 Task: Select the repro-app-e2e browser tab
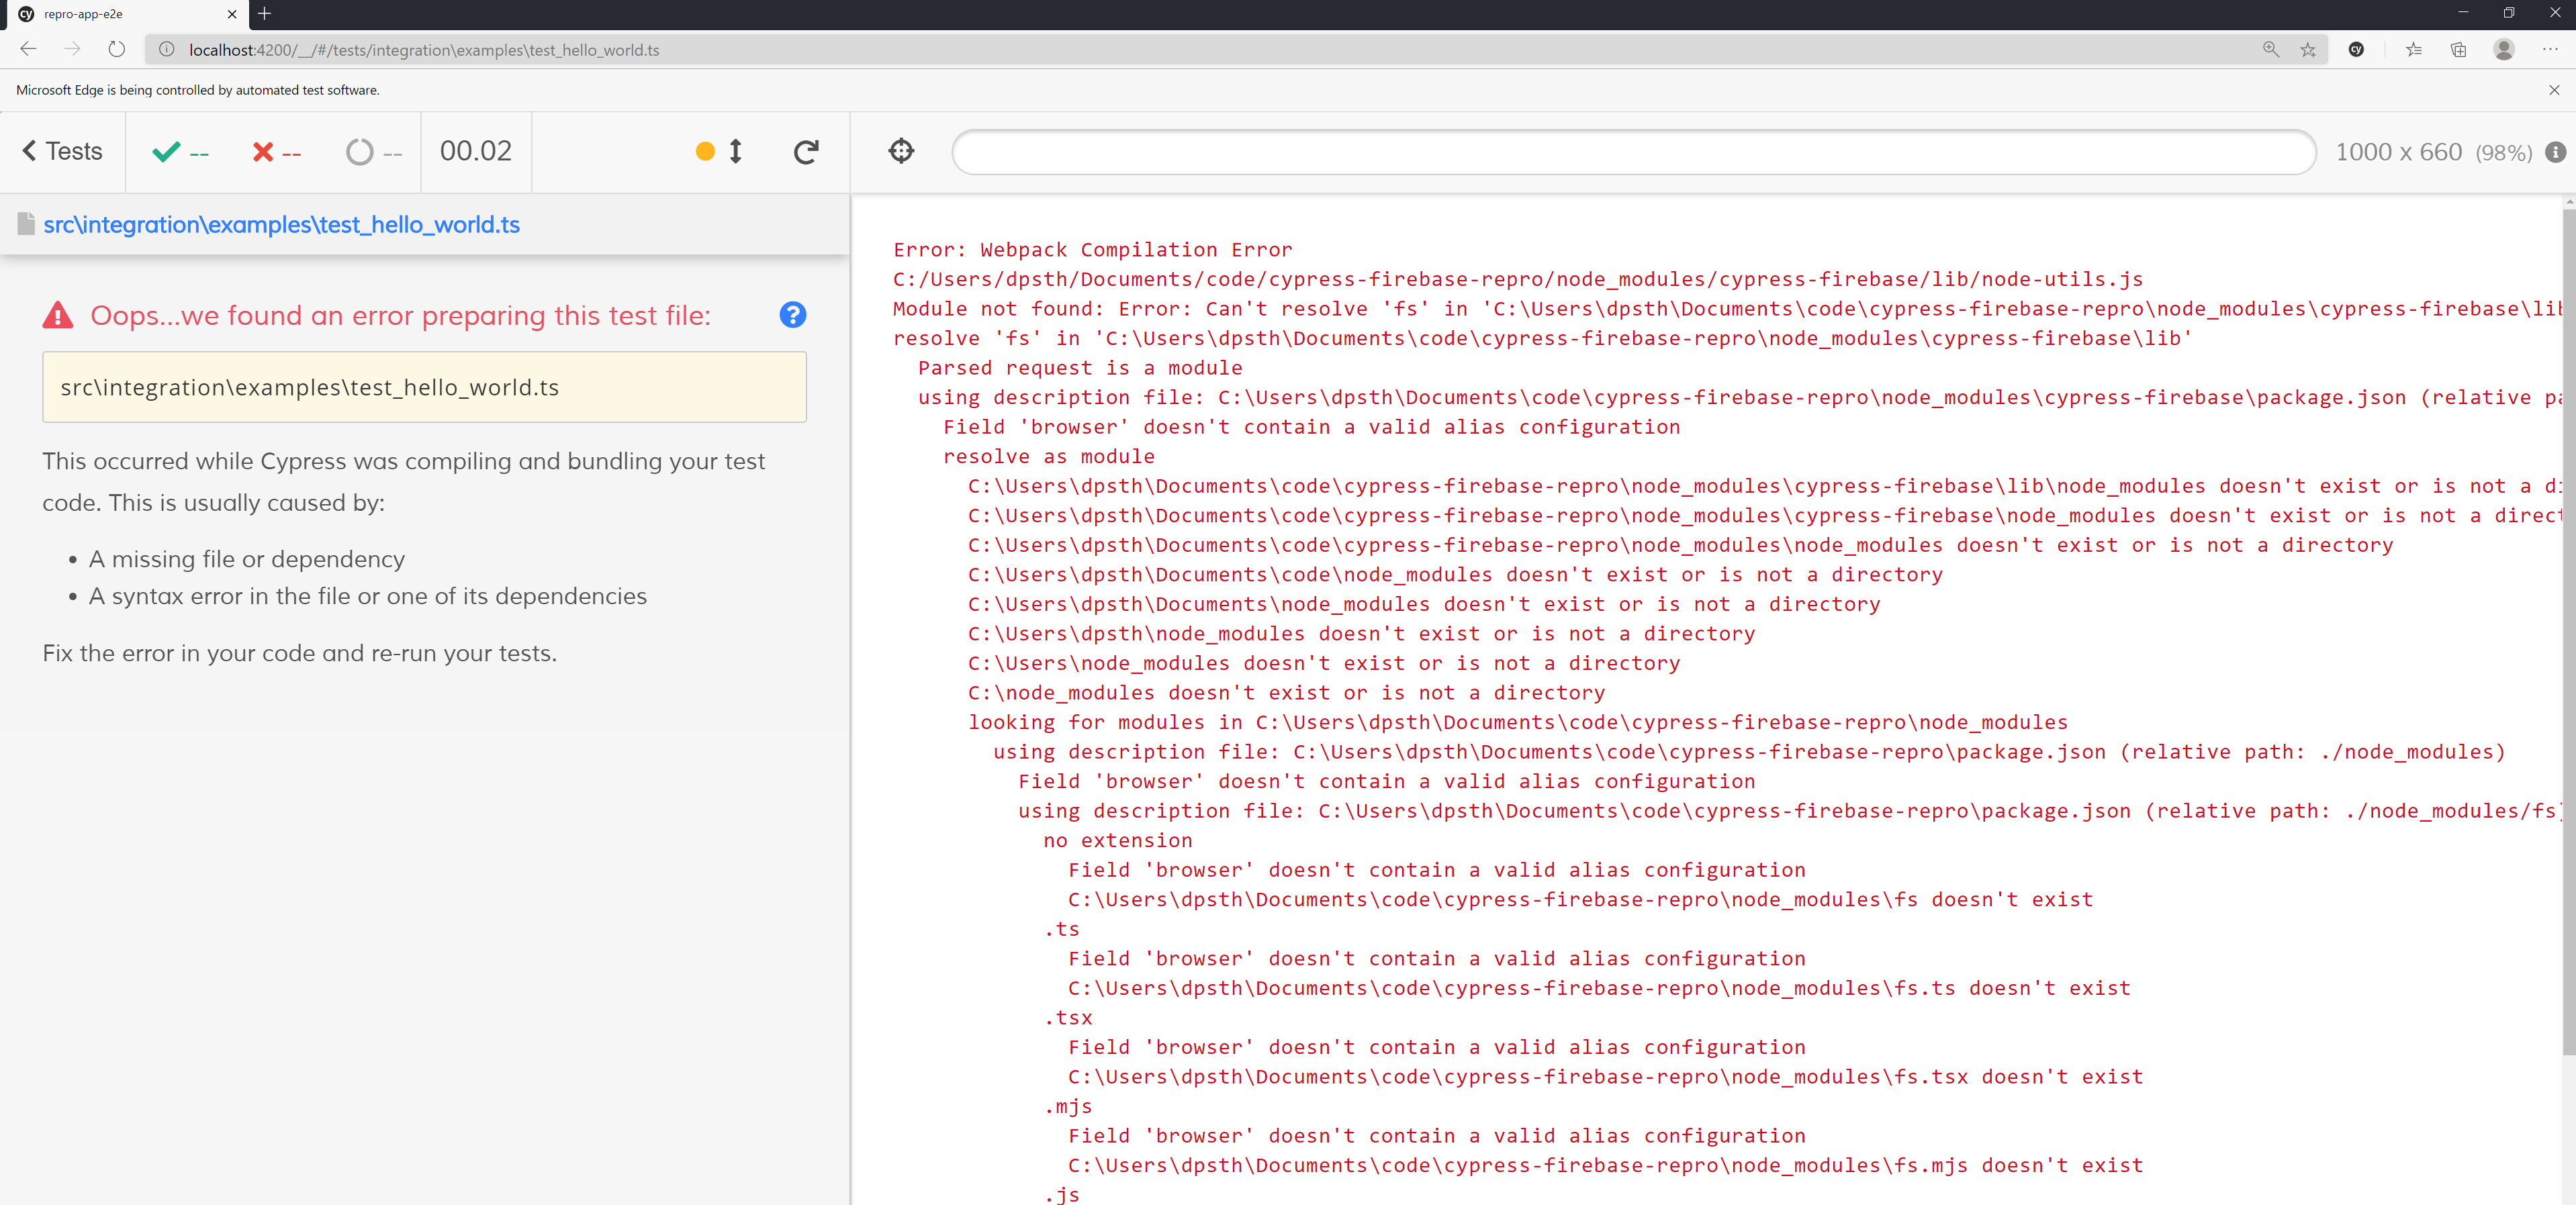[x=120, y=15]
